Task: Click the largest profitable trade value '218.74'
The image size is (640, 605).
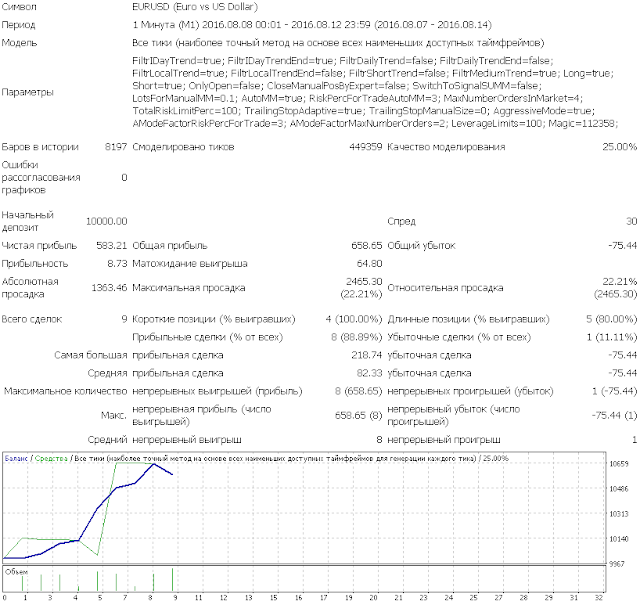Action: coord(367,355)
